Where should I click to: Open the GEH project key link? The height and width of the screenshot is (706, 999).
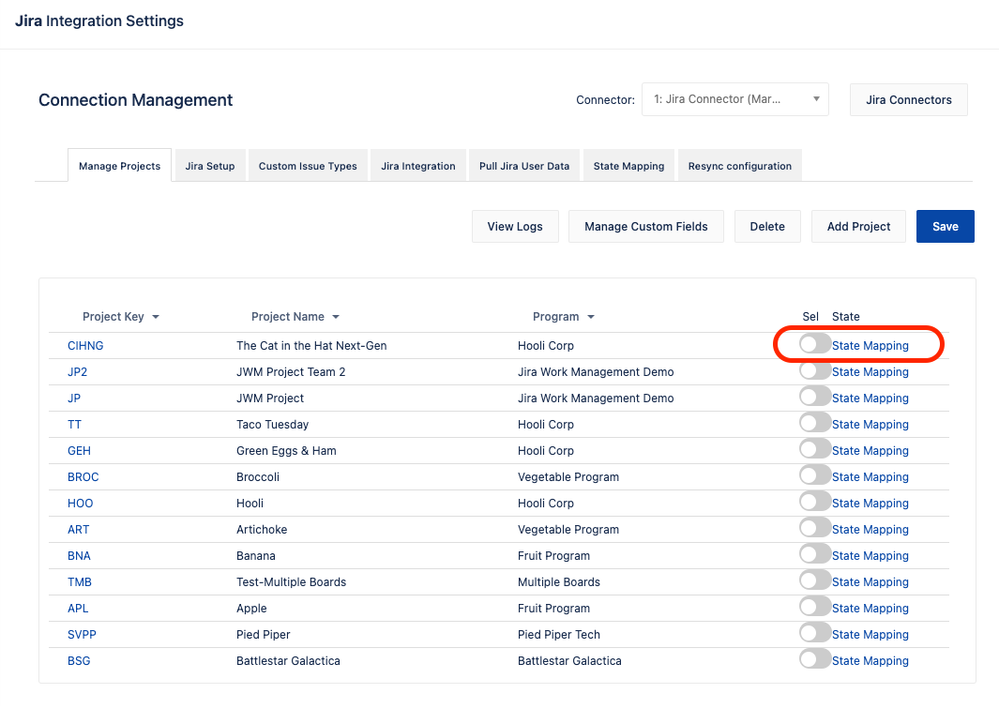coord(79,450)
